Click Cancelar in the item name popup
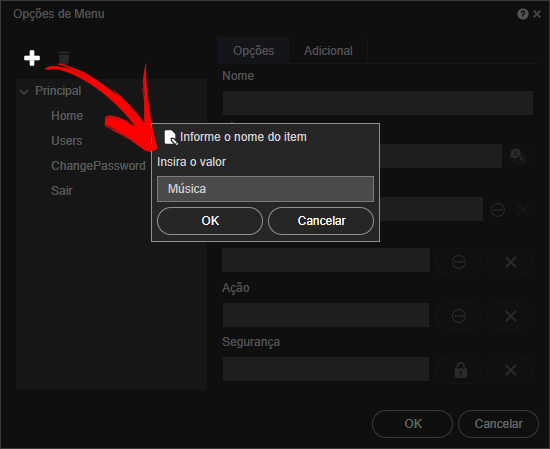The width and height of the screenshot is (550, 449). [x=321, y=221]
